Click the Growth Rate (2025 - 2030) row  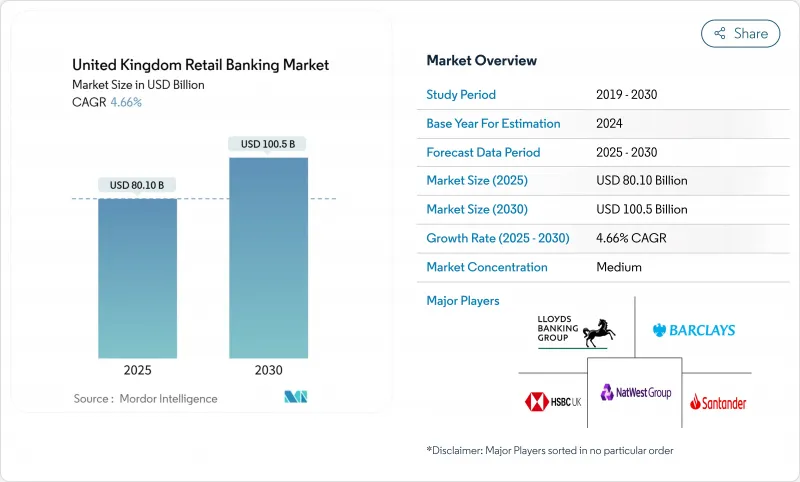[589, 239]
